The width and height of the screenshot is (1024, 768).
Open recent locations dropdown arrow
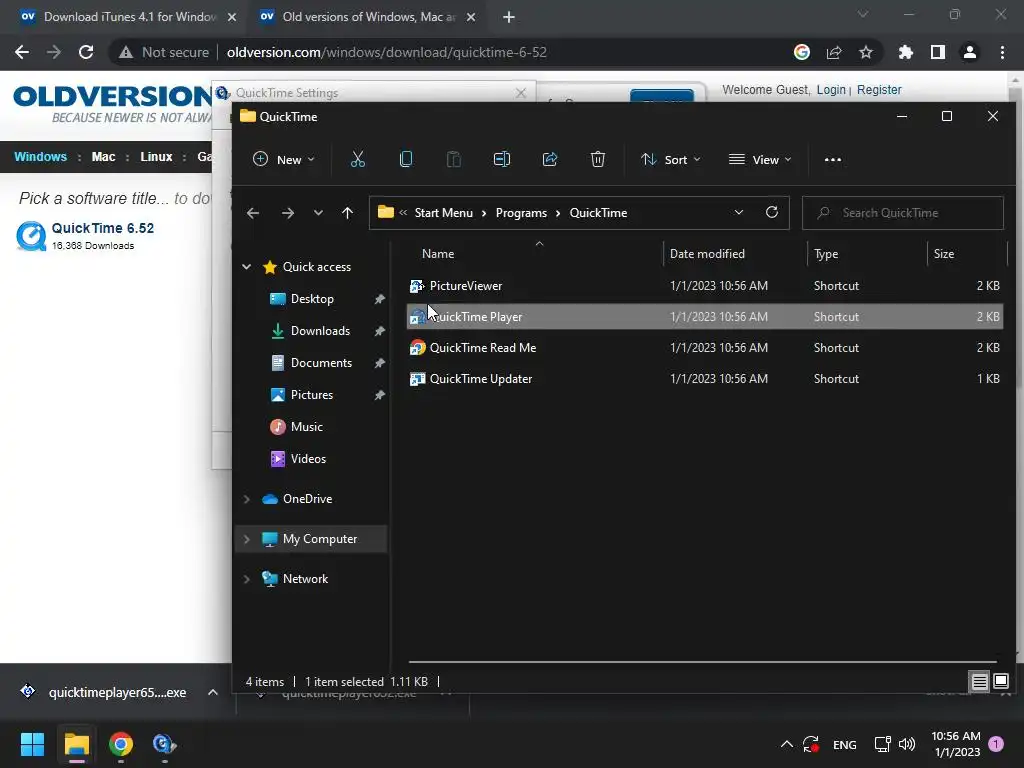(x=318, y=213)
